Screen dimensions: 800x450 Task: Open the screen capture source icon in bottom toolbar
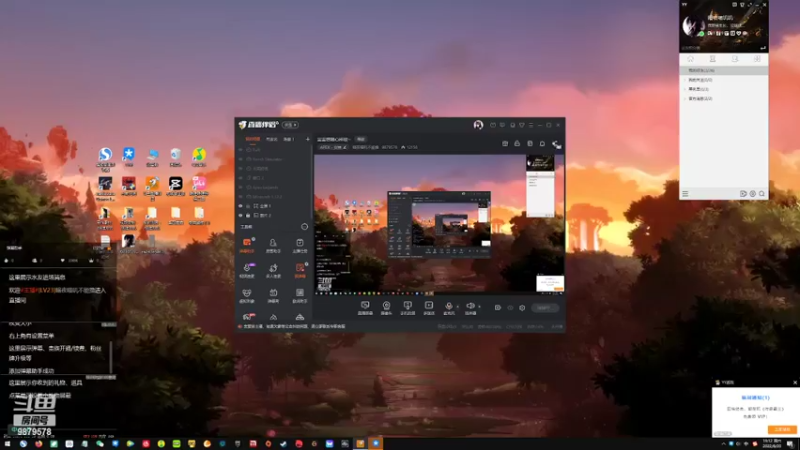(365, 306)
